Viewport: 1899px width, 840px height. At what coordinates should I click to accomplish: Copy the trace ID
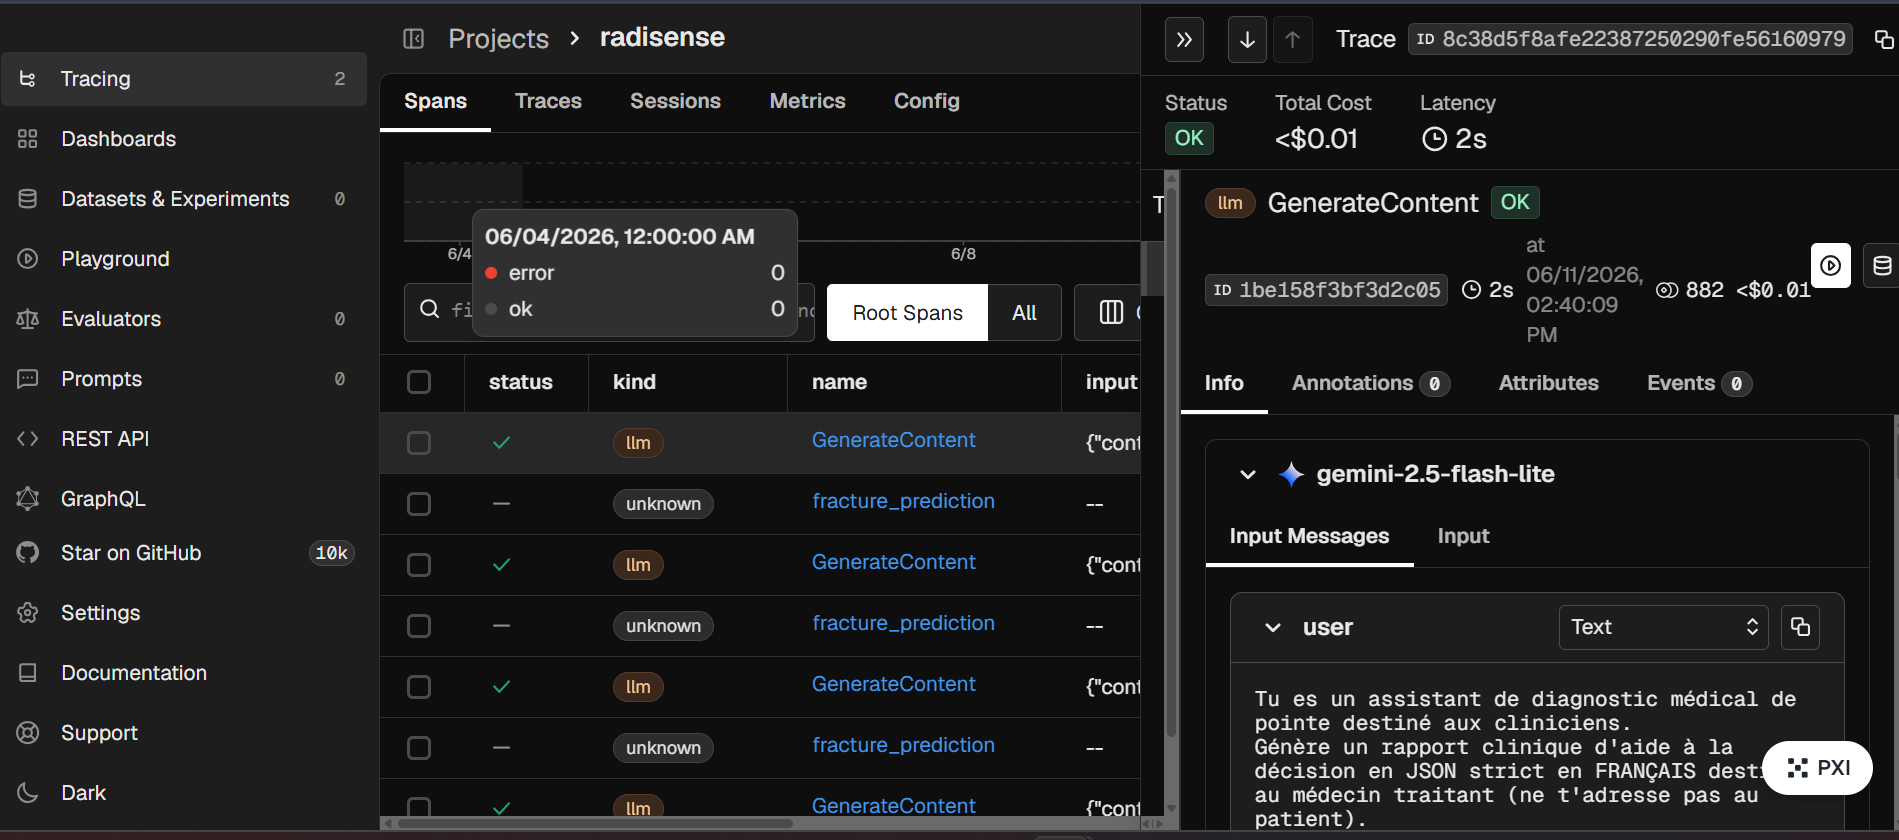[x=1883, y=40]
